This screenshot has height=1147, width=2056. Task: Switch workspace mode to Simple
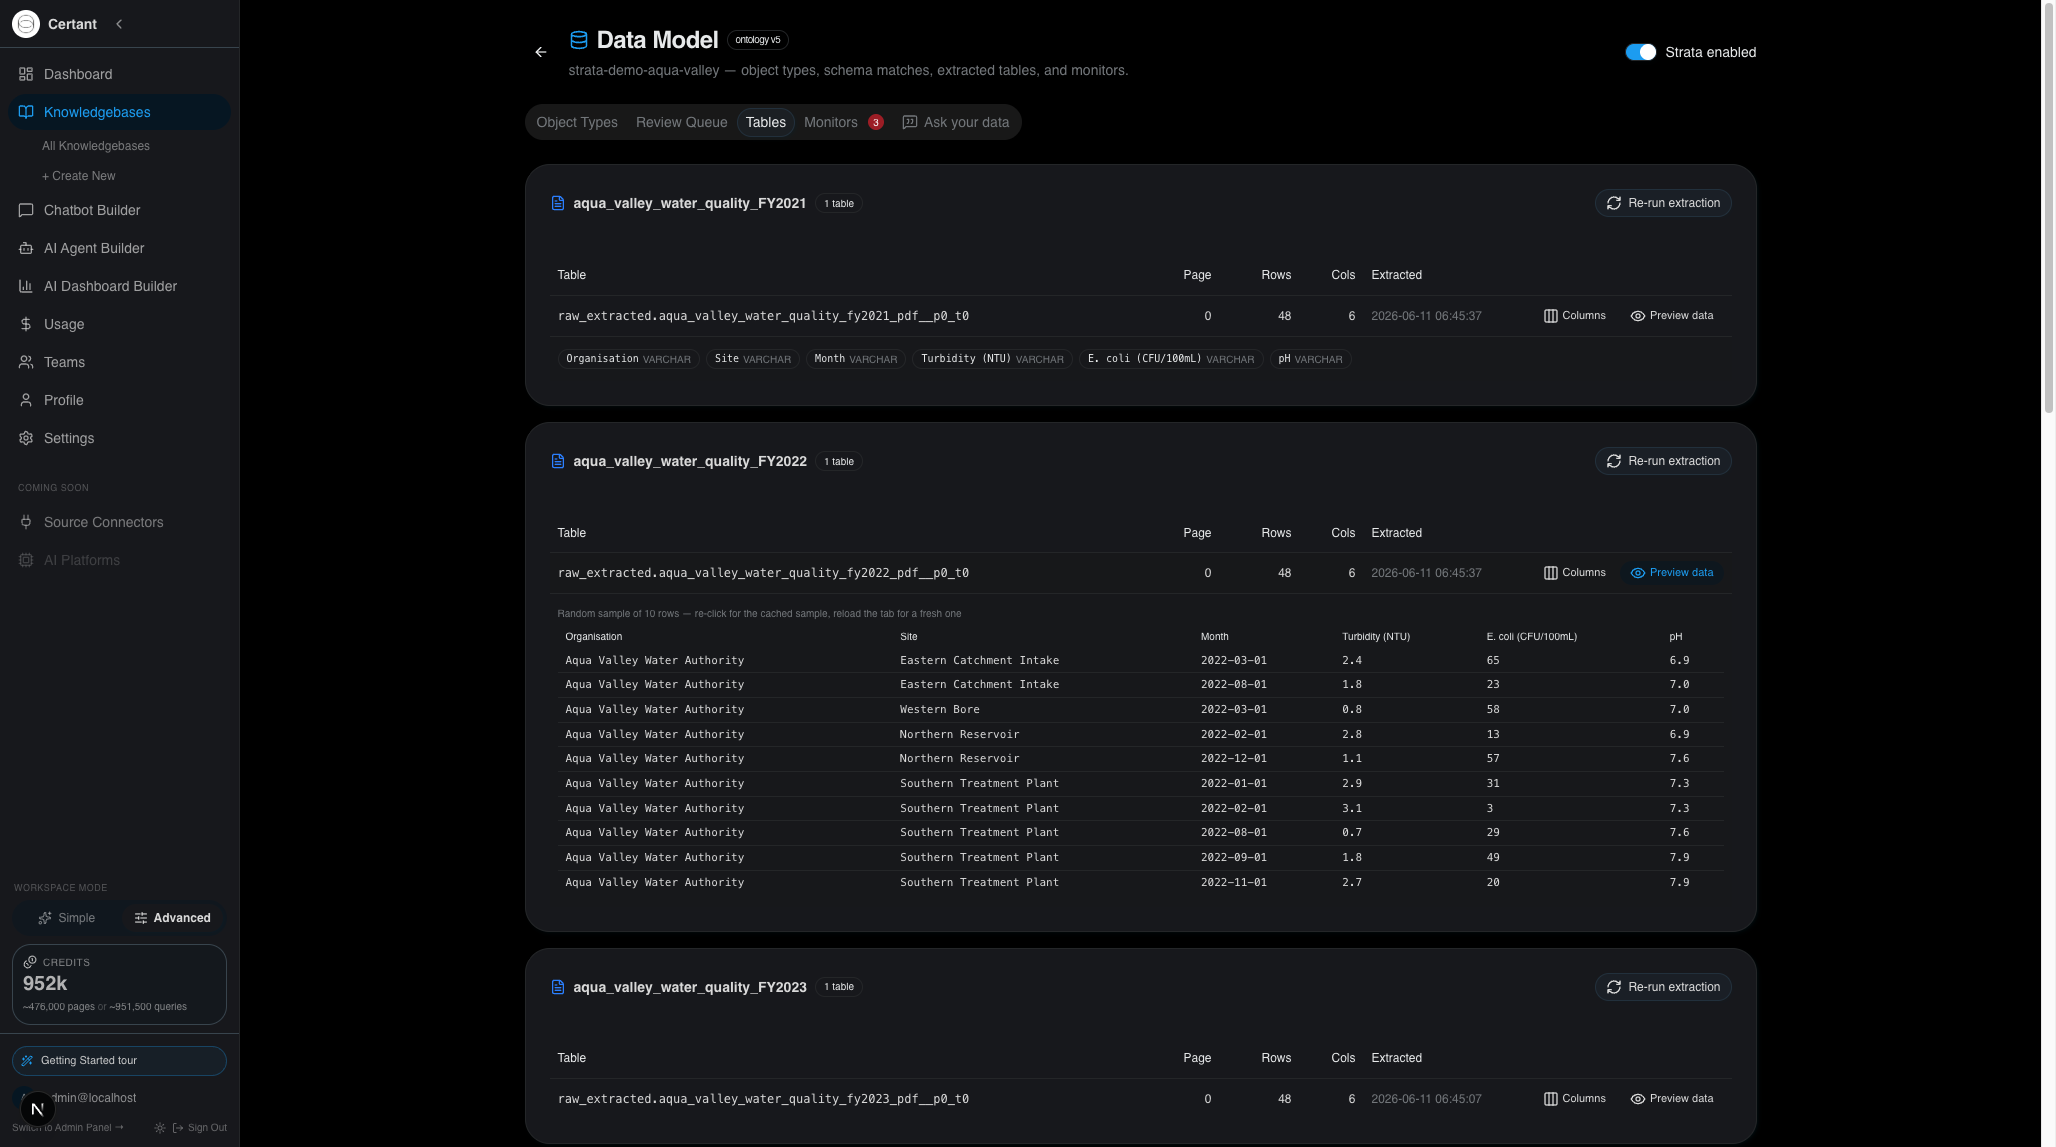(x=67, y=918)
